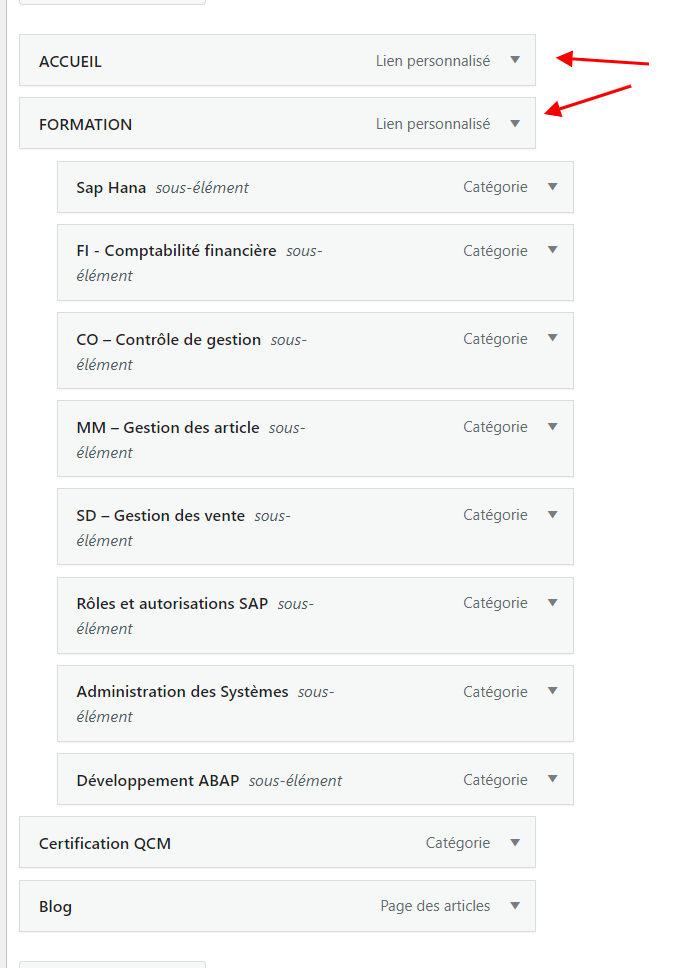Image resolution: width=677 pixels, height=968 pixels.
Task: Expand SD – Gestion des vente arrow
Action: coord(553,515)
